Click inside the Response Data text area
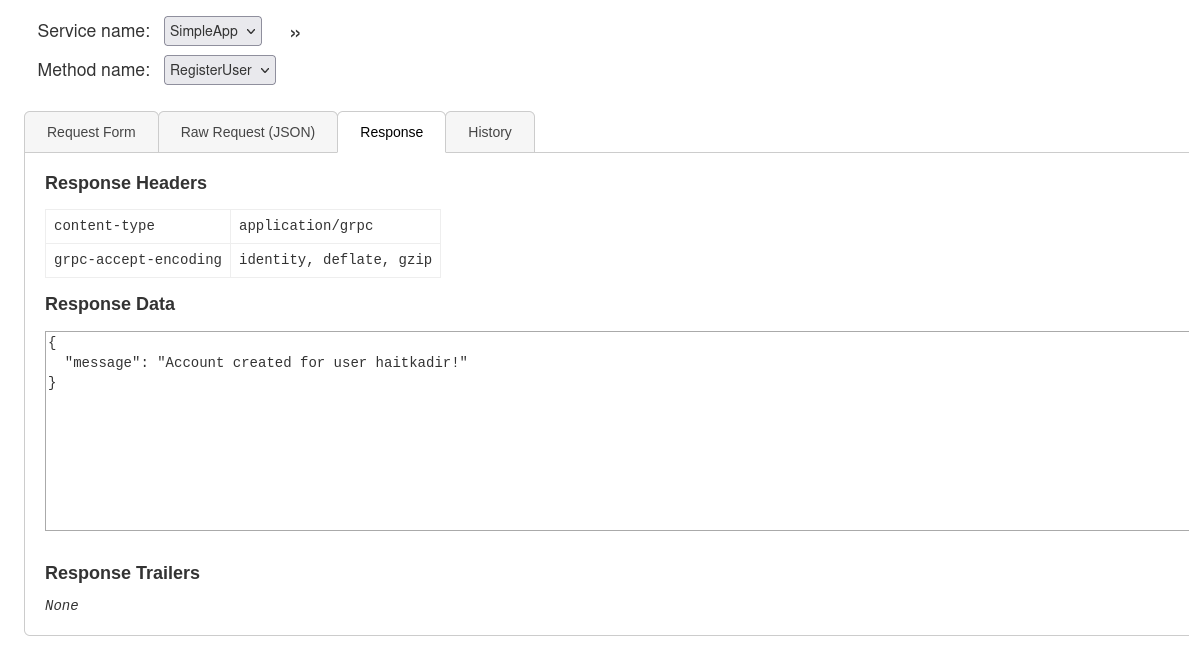Screen dimensions: 1189x647 click(616, 460)
